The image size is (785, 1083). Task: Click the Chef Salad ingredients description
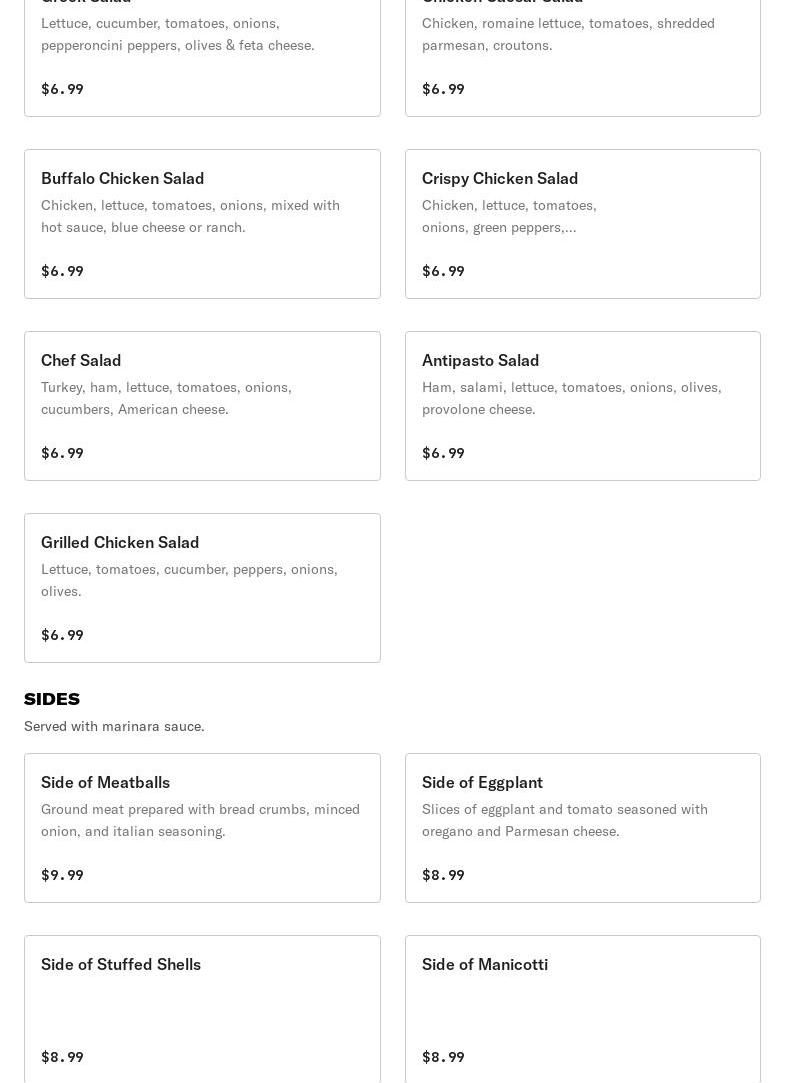(x=166, y=398)
